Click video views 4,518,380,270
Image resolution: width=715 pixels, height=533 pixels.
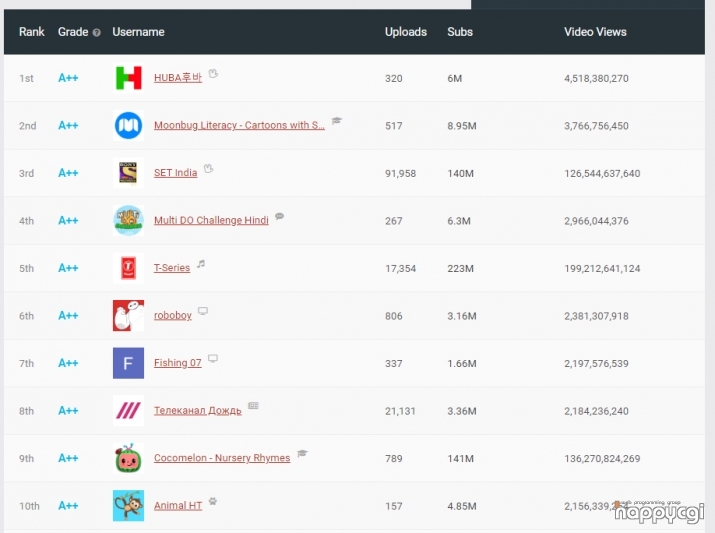coord(596,78)
